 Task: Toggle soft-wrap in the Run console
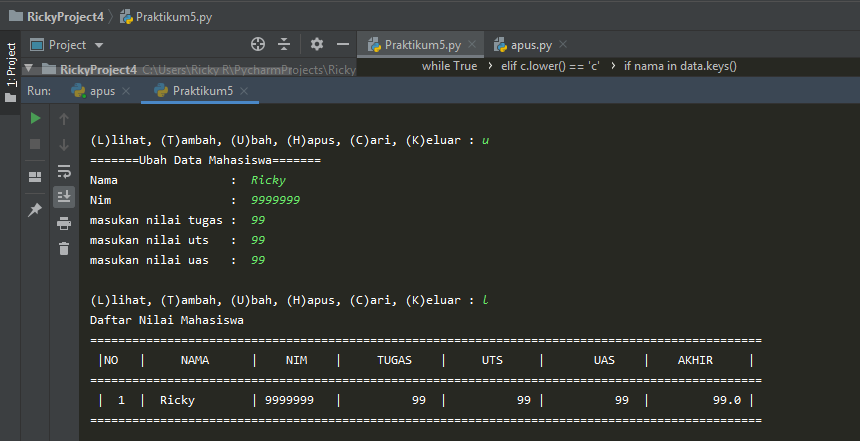click(x=64, y=171)
